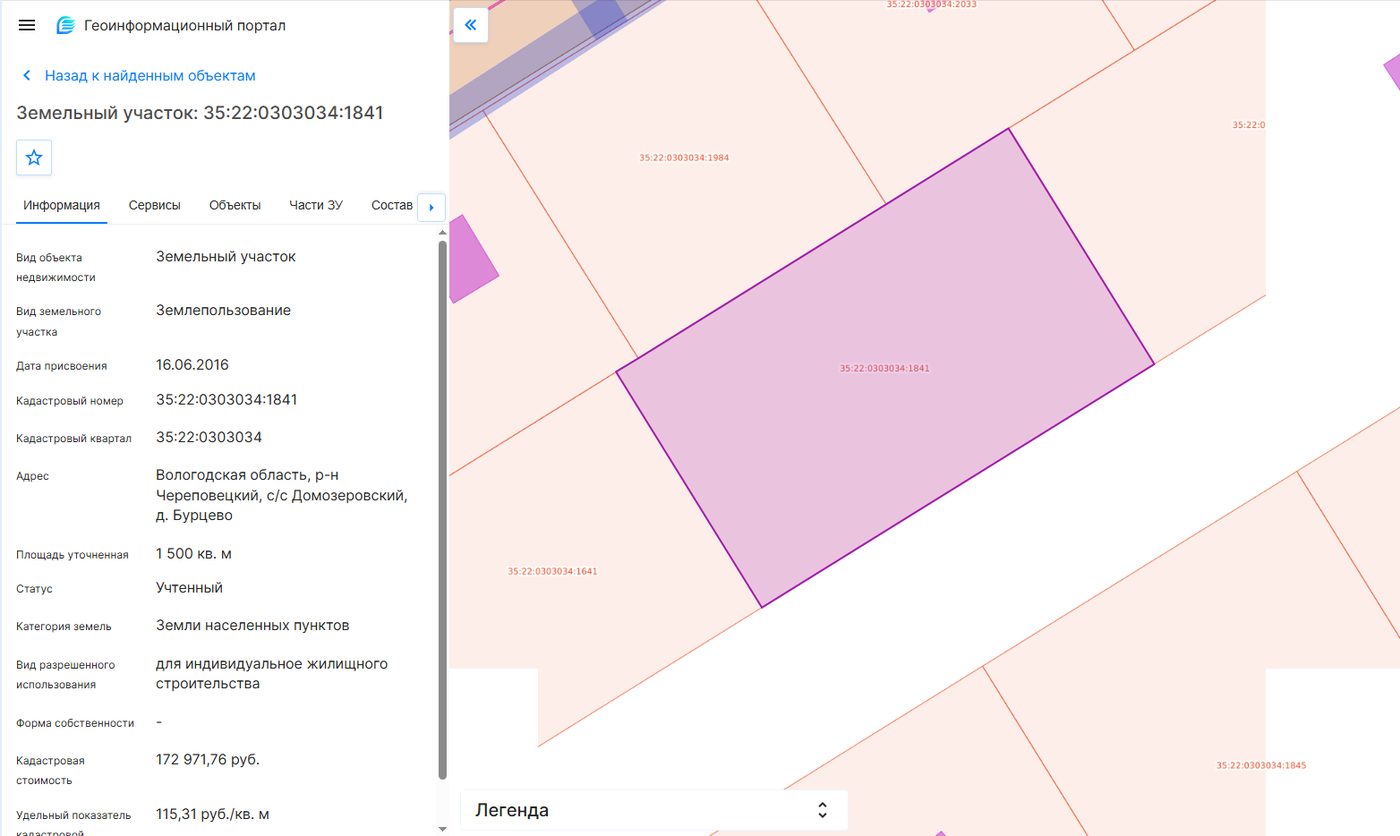Click the Кадастровый номер value in the panel

[x=227, y=400]
